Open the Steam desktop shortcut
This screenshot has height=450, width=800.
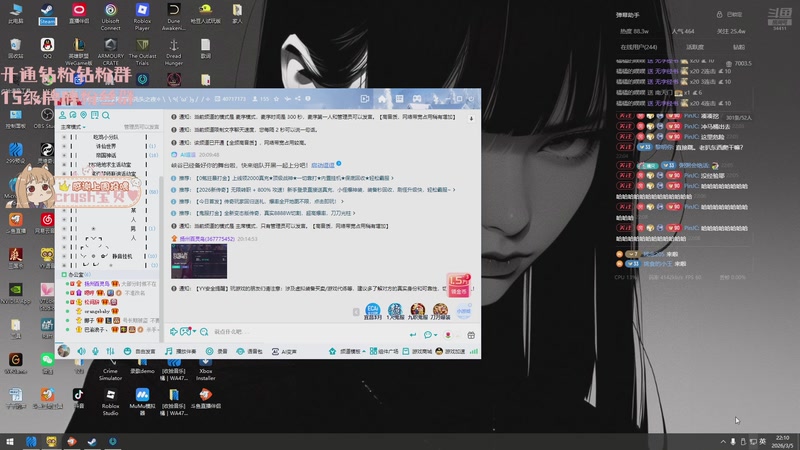point(47,14)
